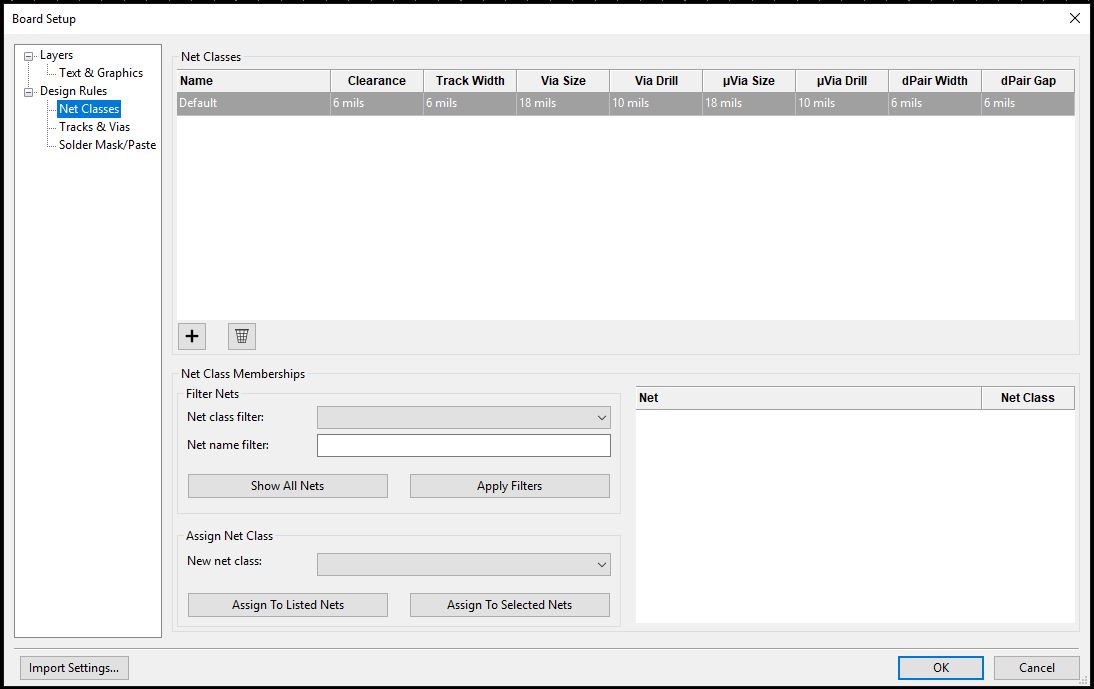
Task: Click Assign To Selected Nets
Action: 509,605
